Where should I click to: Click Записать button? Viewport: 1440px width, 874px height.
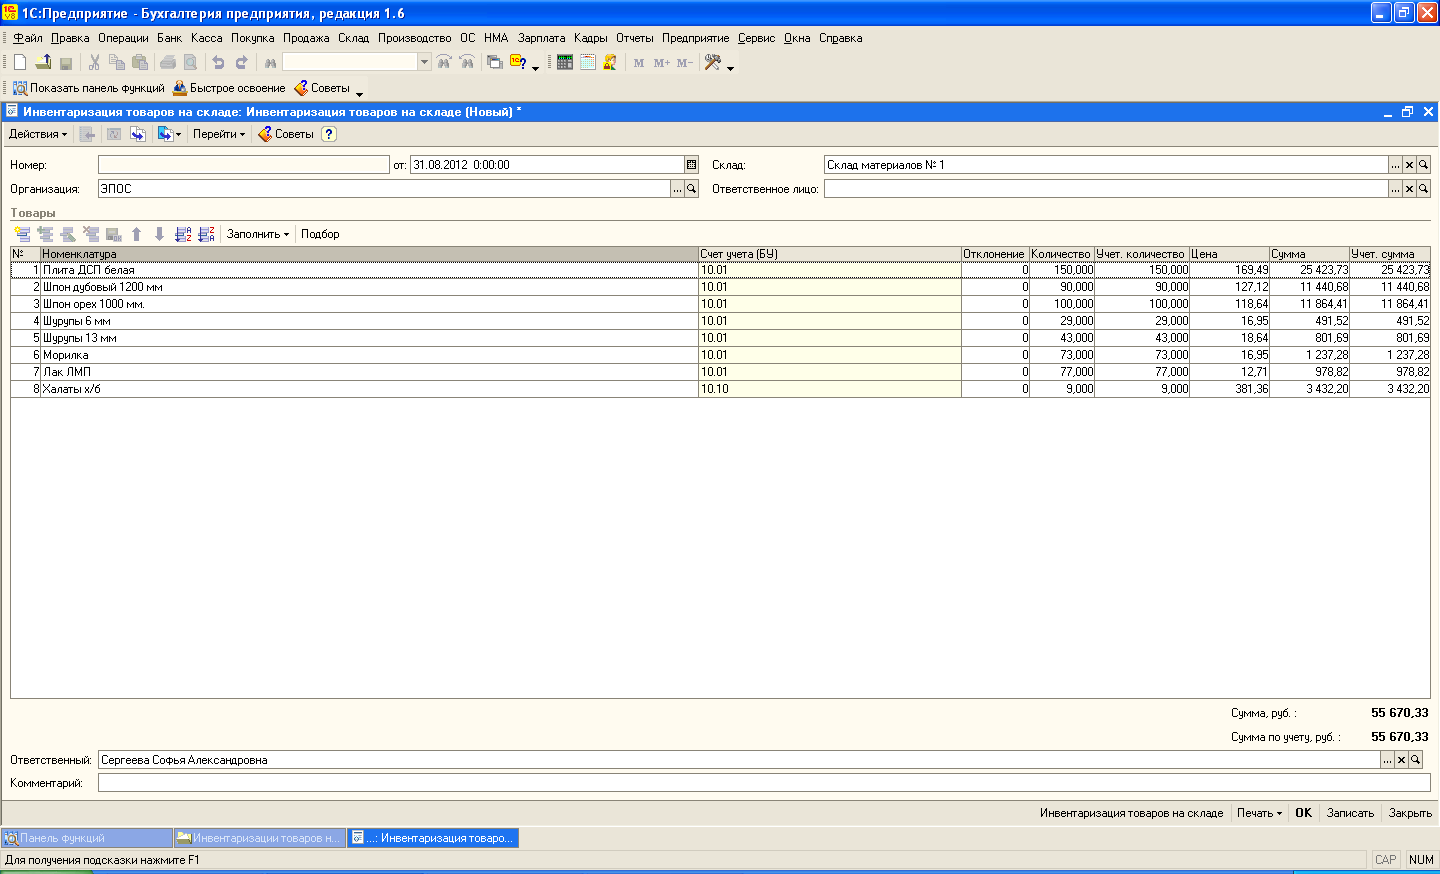pyautogui.click(x=1350, y=813)
